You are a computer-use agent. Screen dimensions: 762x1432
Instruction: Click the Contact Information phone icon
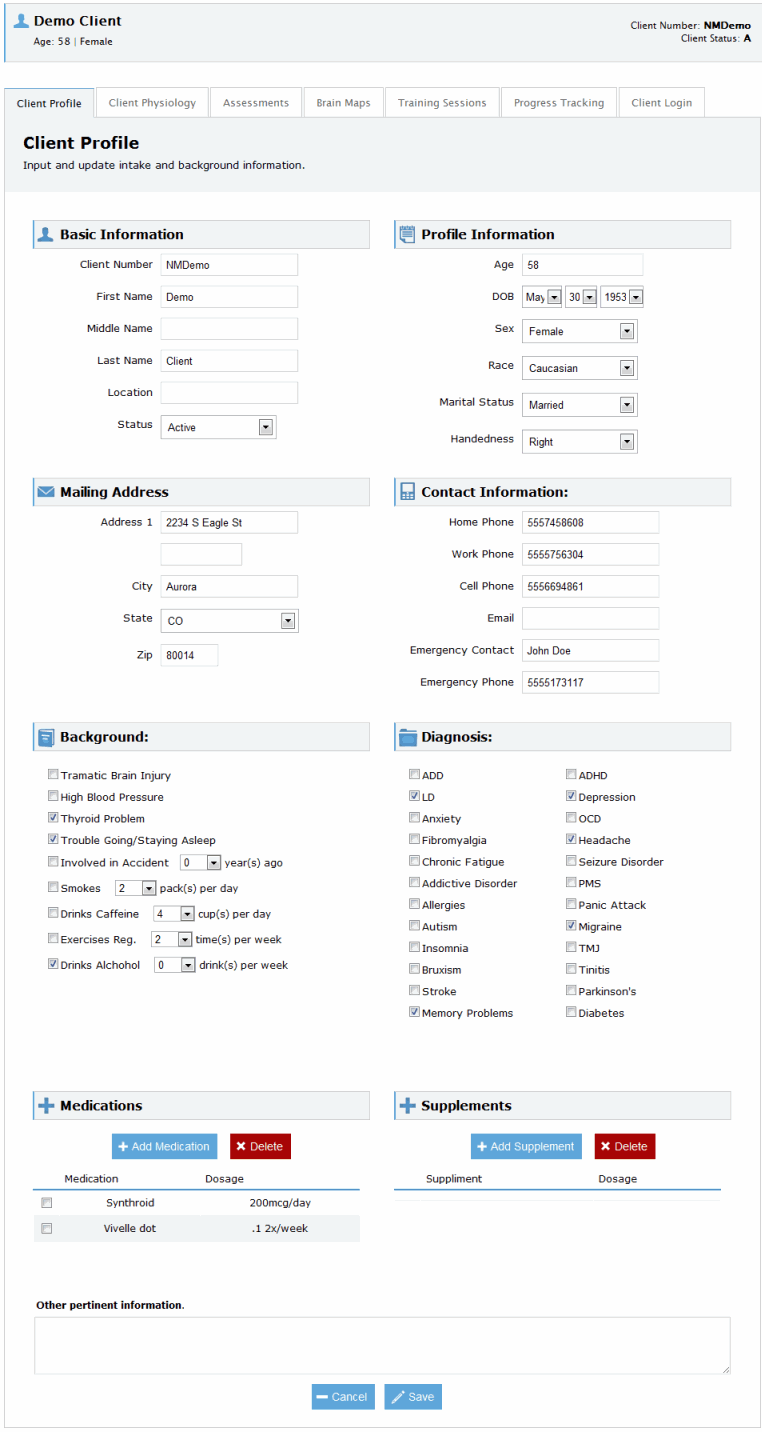point(407,492)
